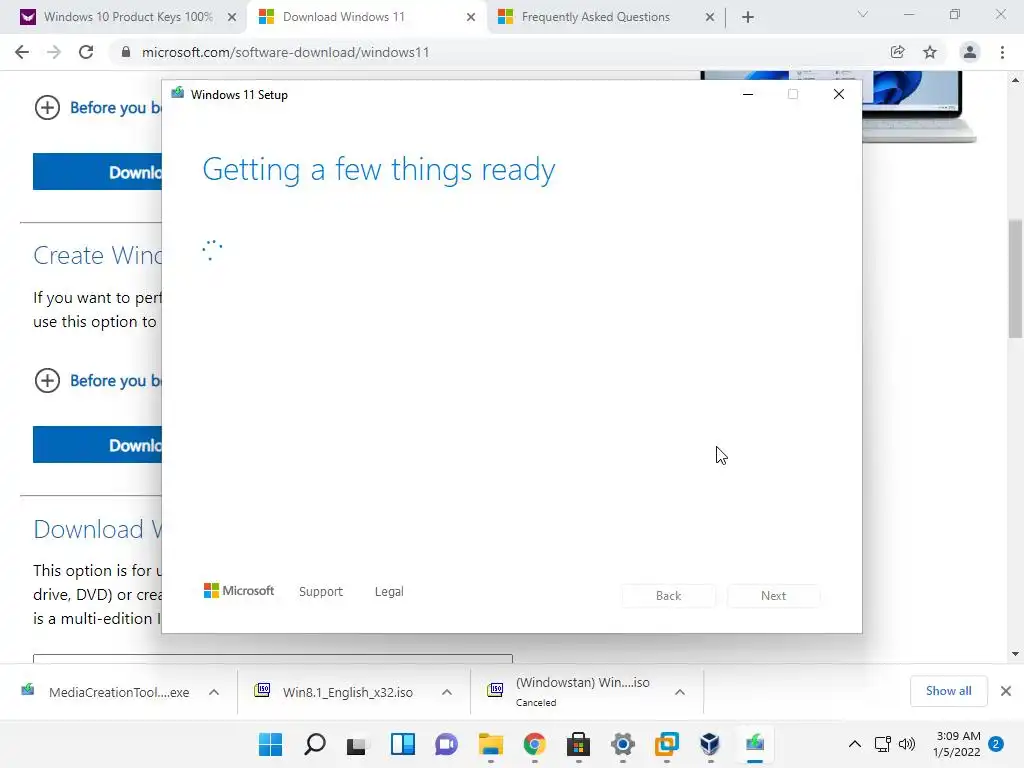
Task: Close the Windows 11 Setup dialog
Action: [839, 95]
